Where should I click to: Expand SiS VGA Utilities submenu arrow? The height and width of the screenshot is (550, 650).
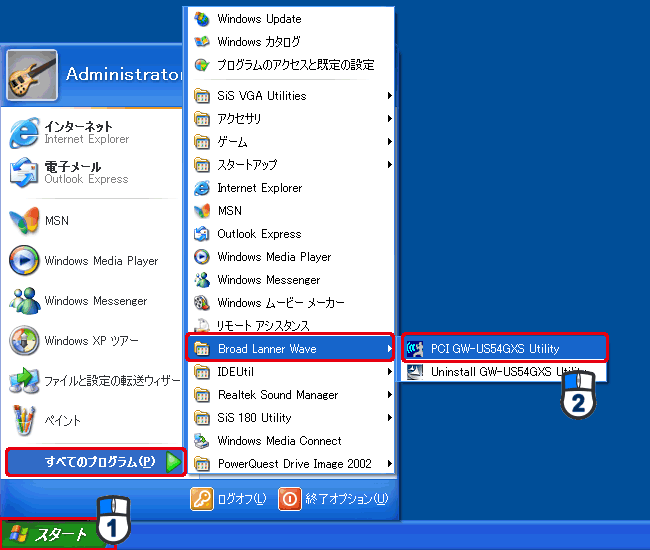tap(389, 96)
